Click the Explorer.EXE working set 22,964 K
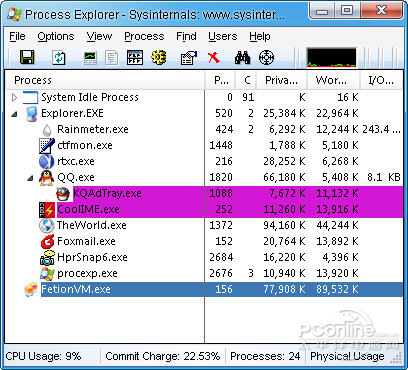The height and width of the screenshot is (370, 408). click(337, 113)
